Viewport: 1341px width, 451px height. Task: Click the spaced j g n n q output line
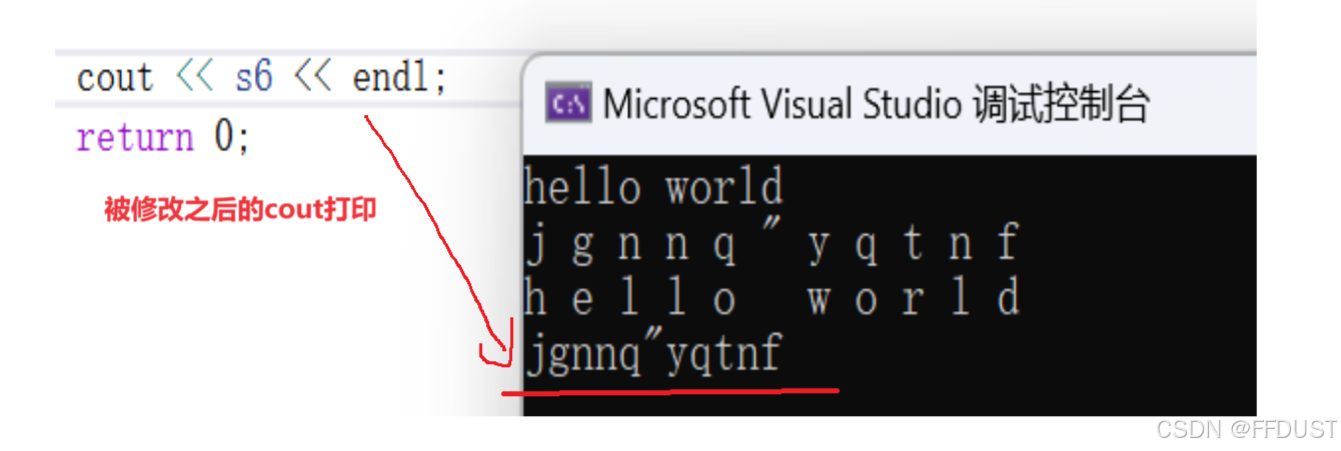click(x=772, y=244)
